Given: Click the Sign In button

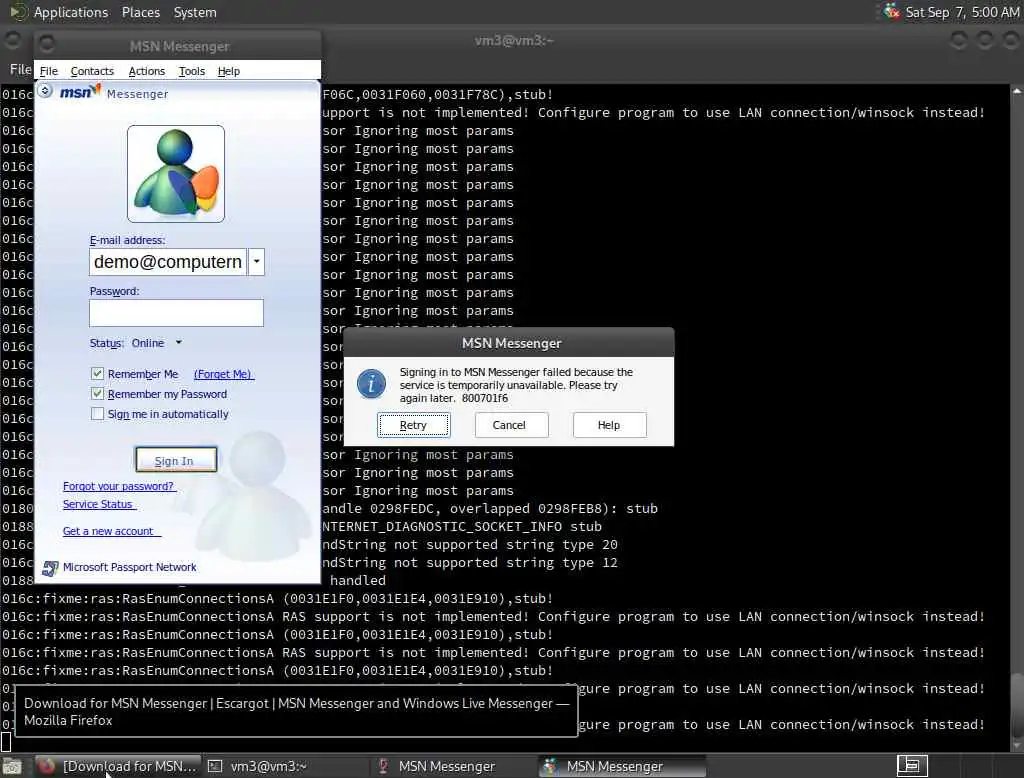Looking at the screenshot, I should [176, 460].
